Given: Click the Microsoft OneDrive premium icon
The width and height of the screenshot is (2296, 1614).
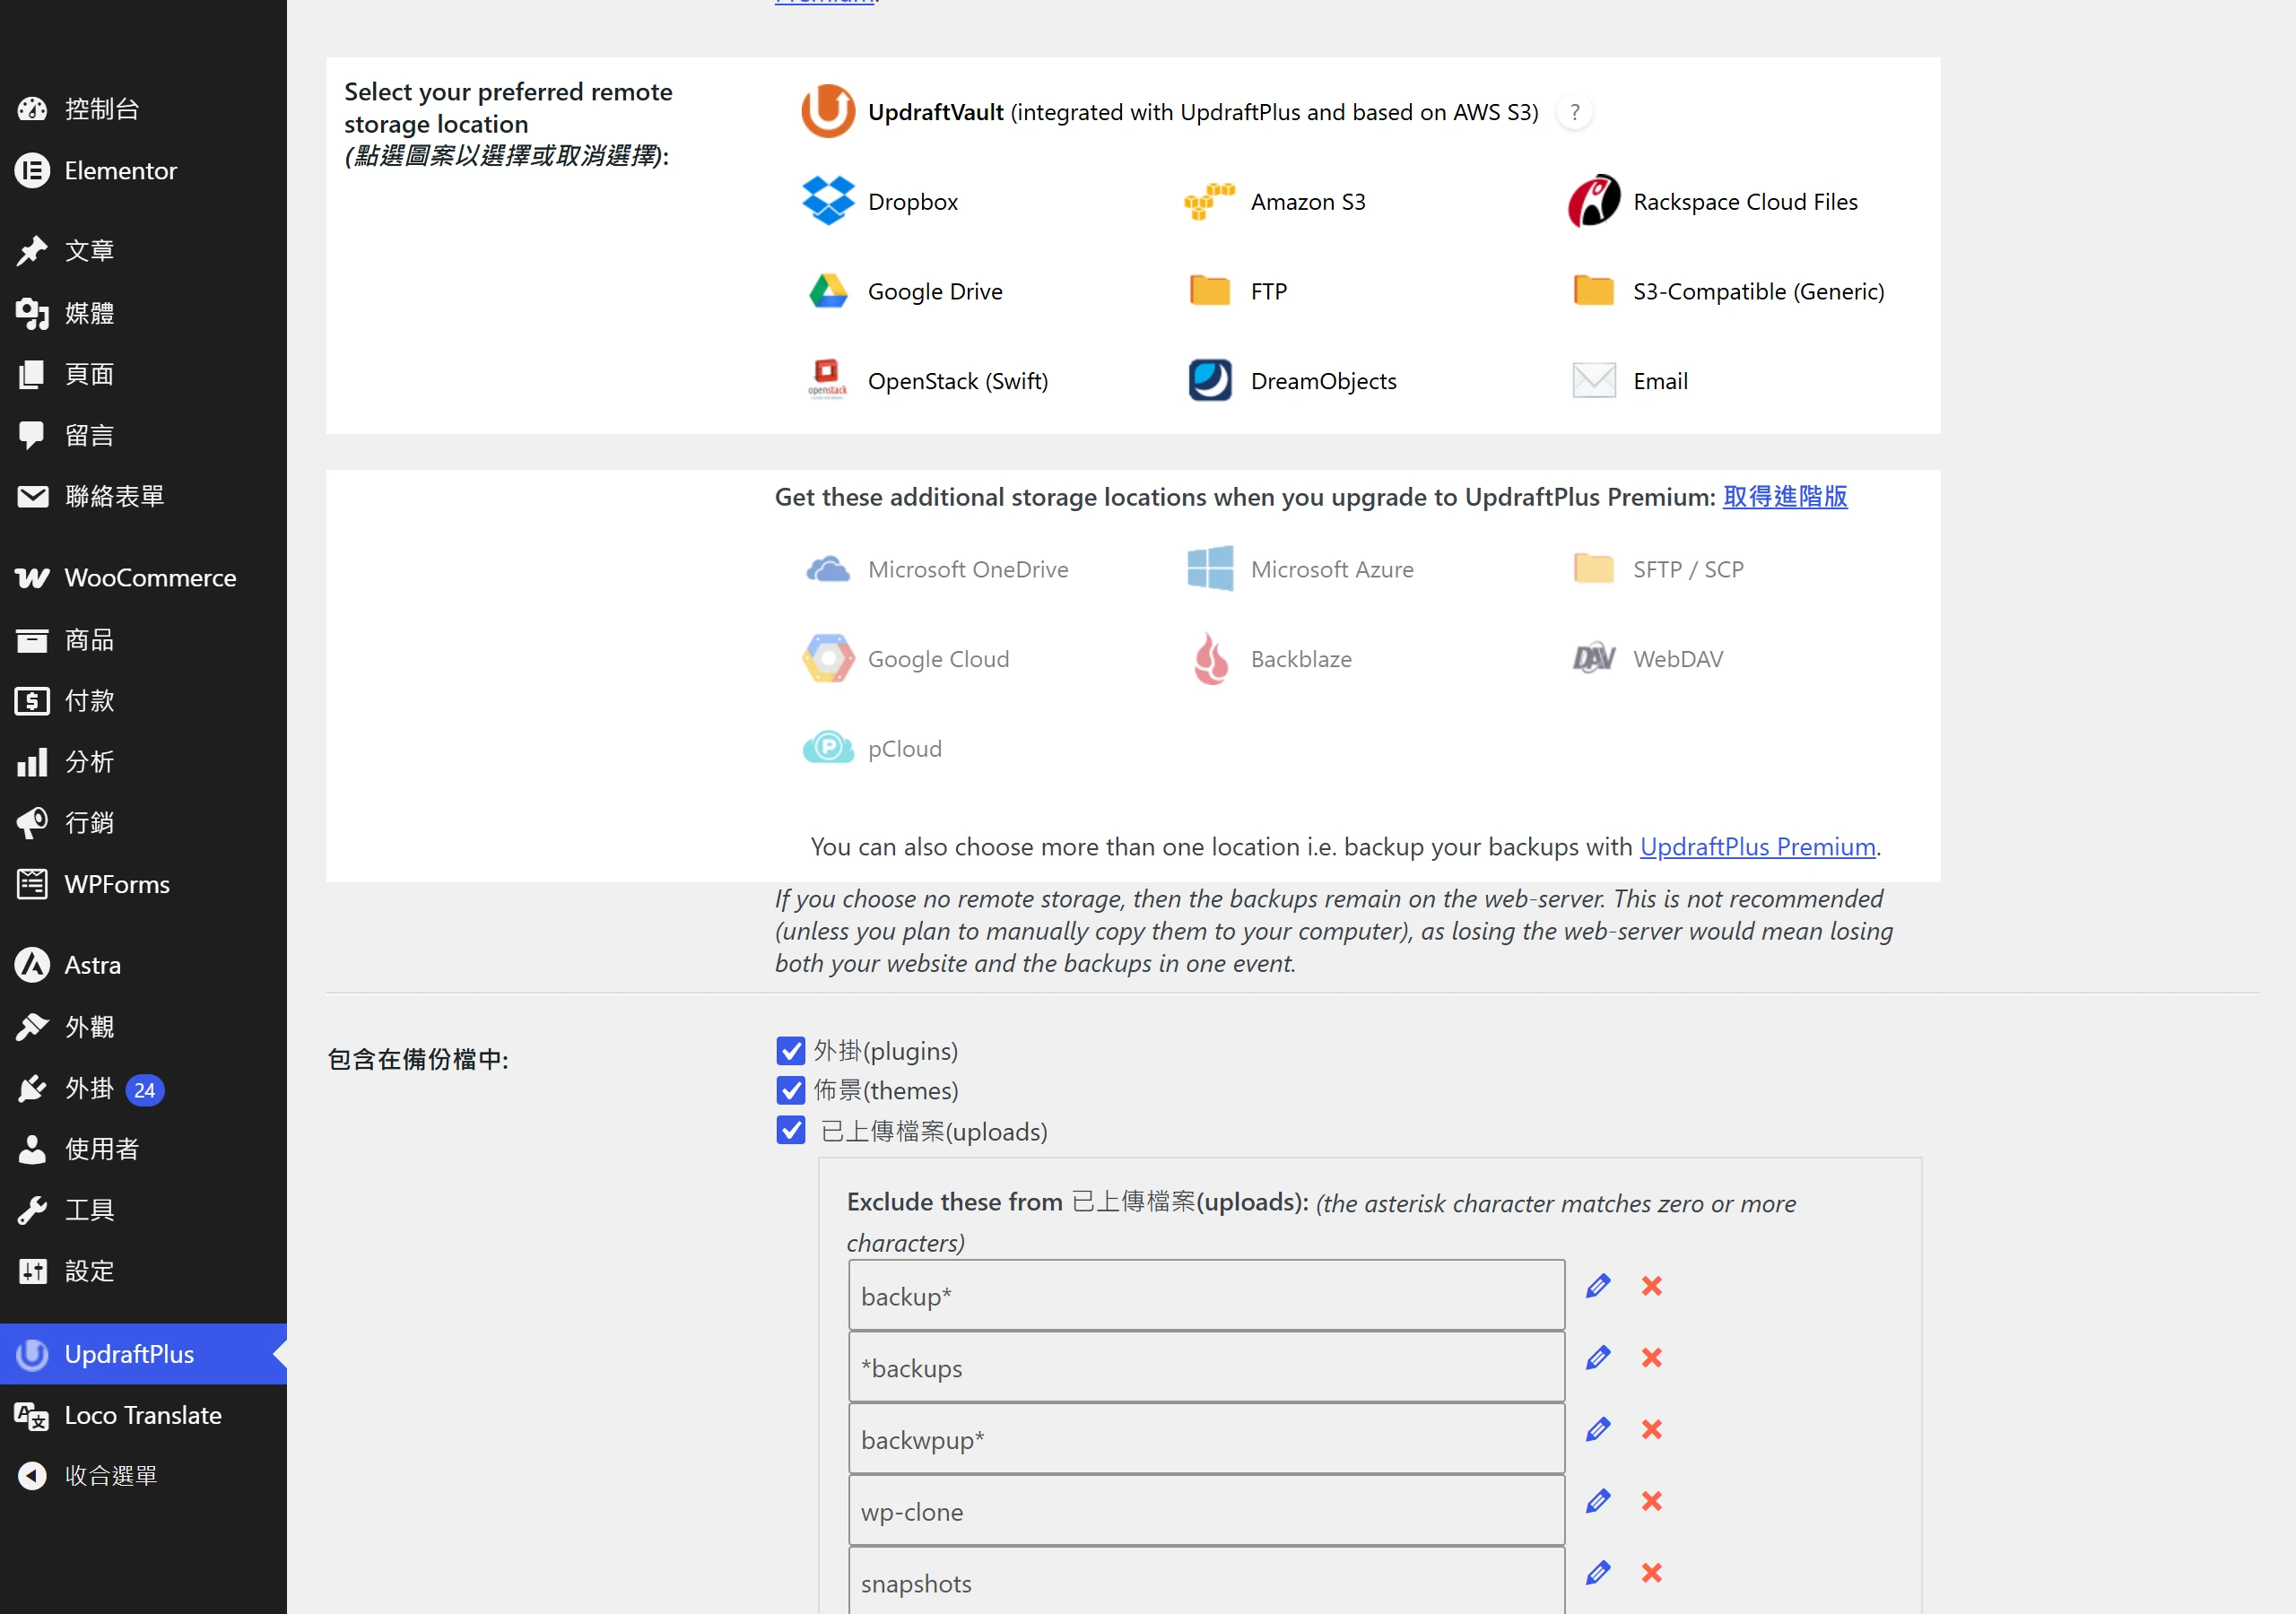Looking at the screenshot, I should (x=828, y=569).
